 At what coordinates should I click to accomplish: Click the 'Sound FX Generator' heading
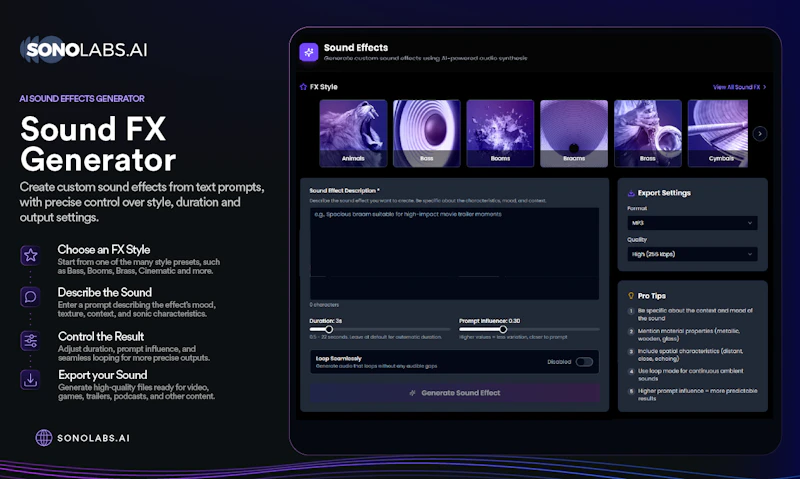98,144
